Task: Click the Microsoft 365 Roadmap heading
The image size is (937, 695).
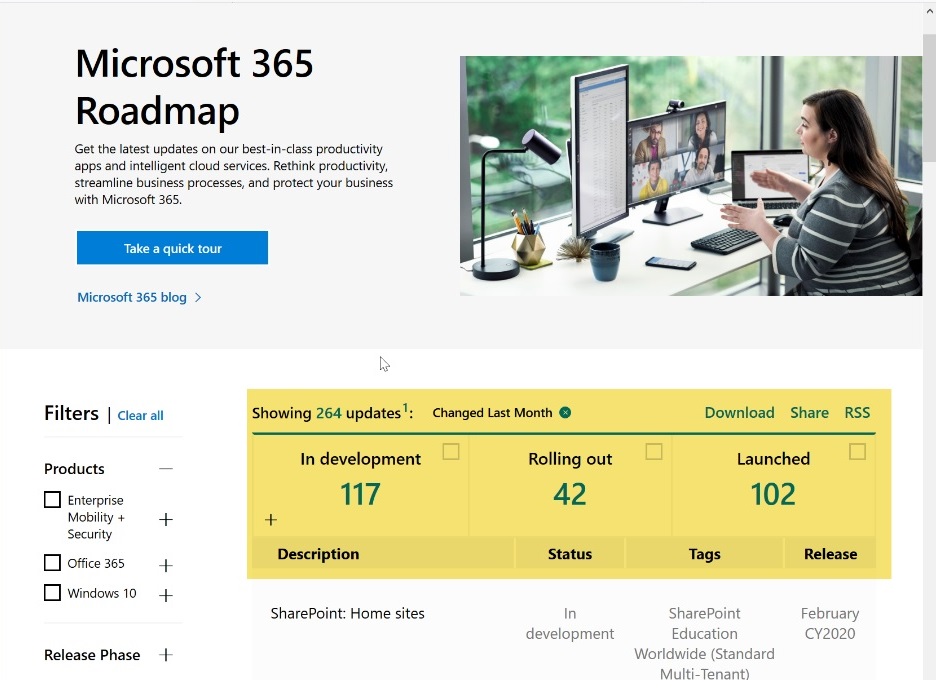Action: (x=194, y=87)
